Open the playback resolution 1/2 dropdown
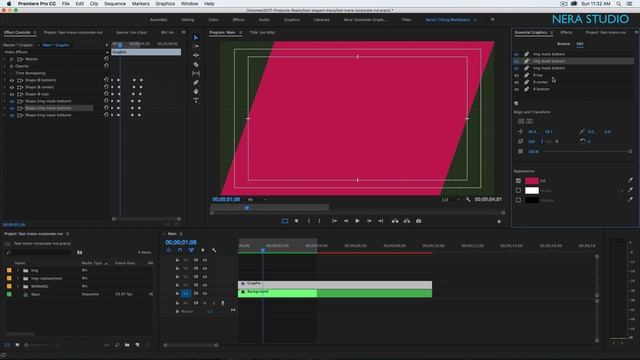This screenshot has height=360, width=640. 451,200
